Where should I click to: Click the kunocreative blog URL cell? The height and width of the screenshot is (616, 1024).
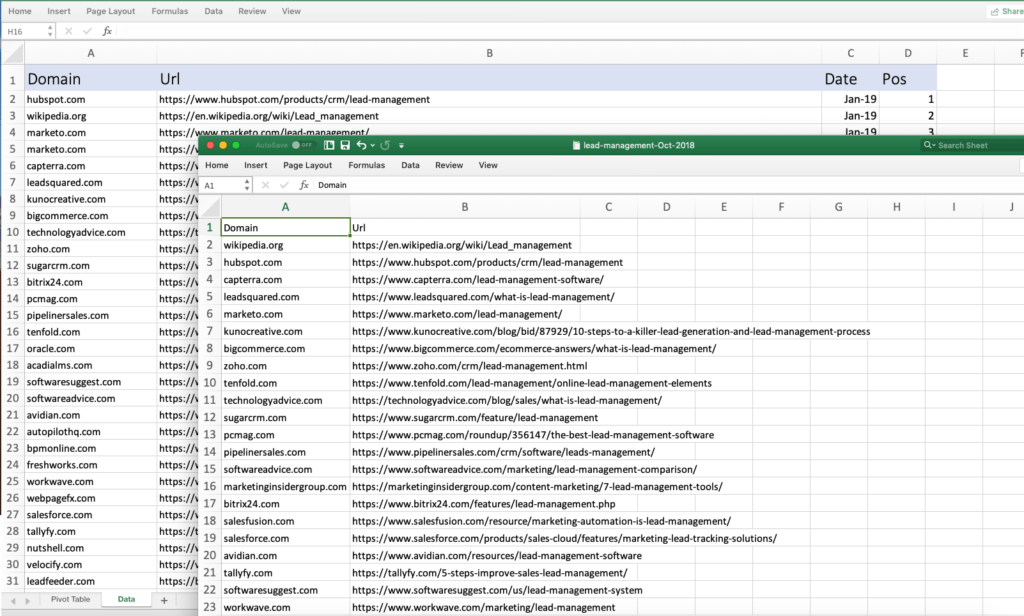(x=611, y=331)
